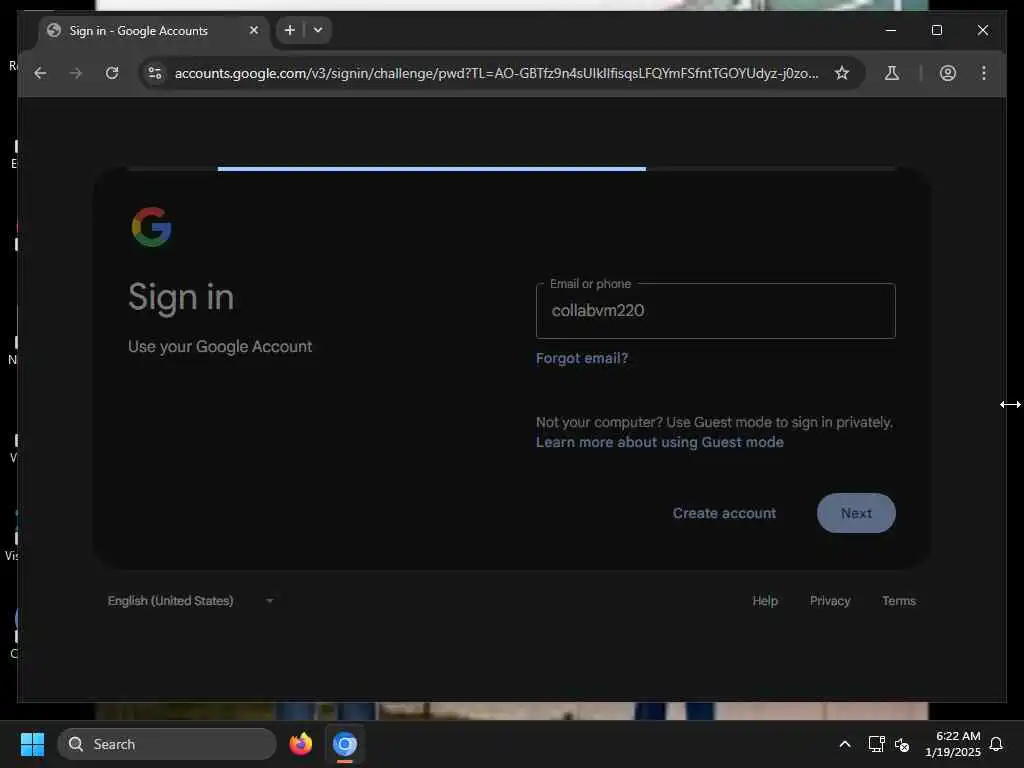1024x768 pixels.
Task: Click the Google G logo
Action: pos(152,227)
